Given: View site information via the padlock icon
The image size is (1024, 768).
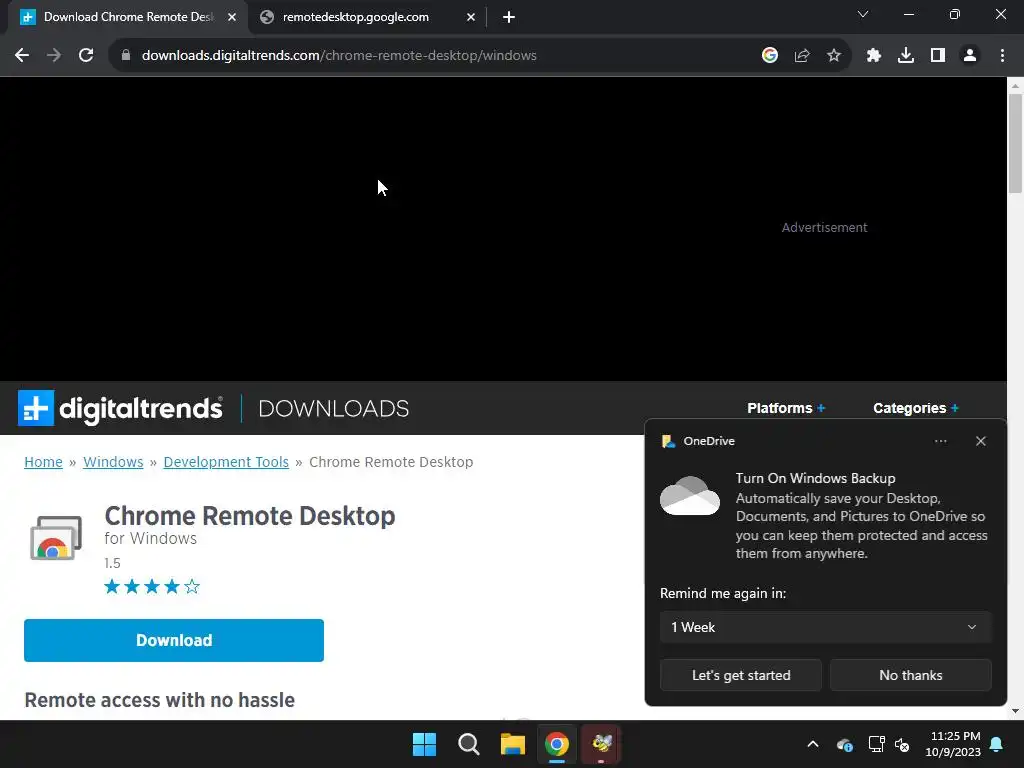Looking at the screenshot, I should click(126, 56).
